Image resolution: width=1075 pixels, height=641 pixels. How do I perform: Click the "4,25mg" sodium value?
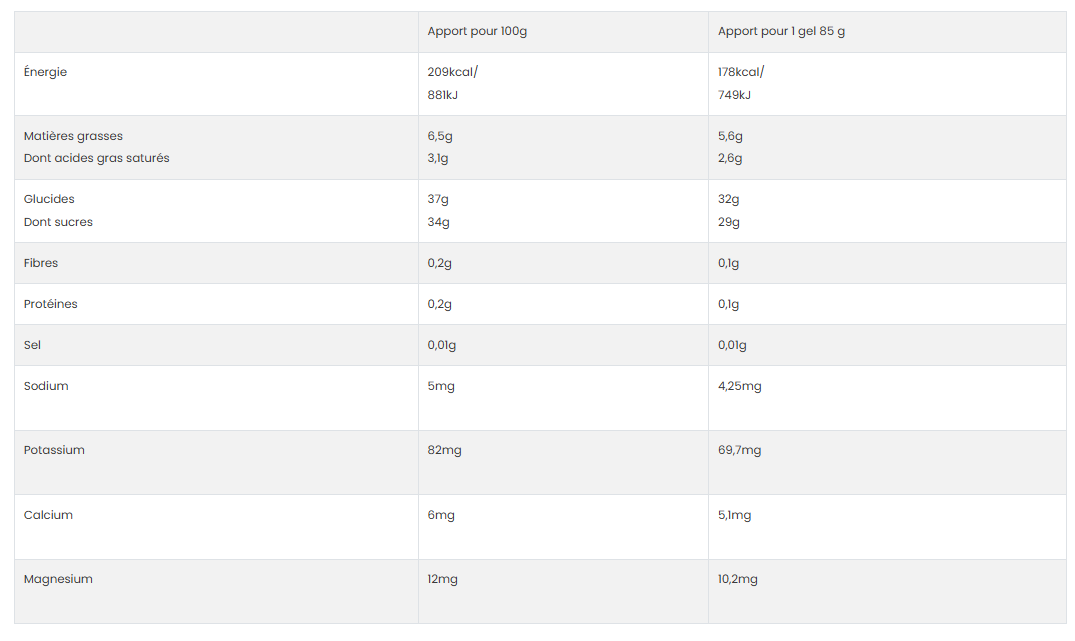[739, 386]
